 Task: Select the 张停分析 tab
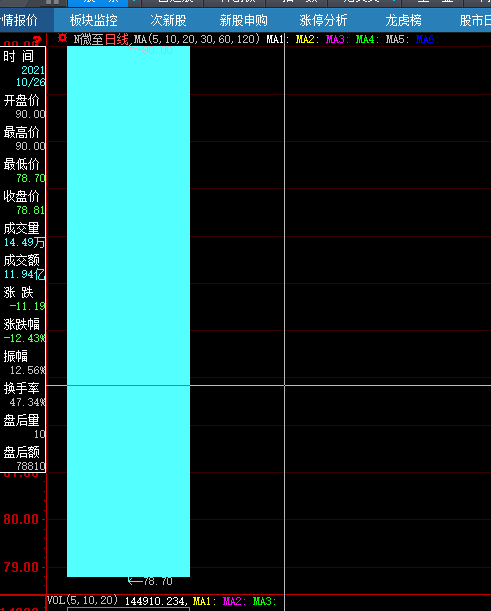point(323,20)
